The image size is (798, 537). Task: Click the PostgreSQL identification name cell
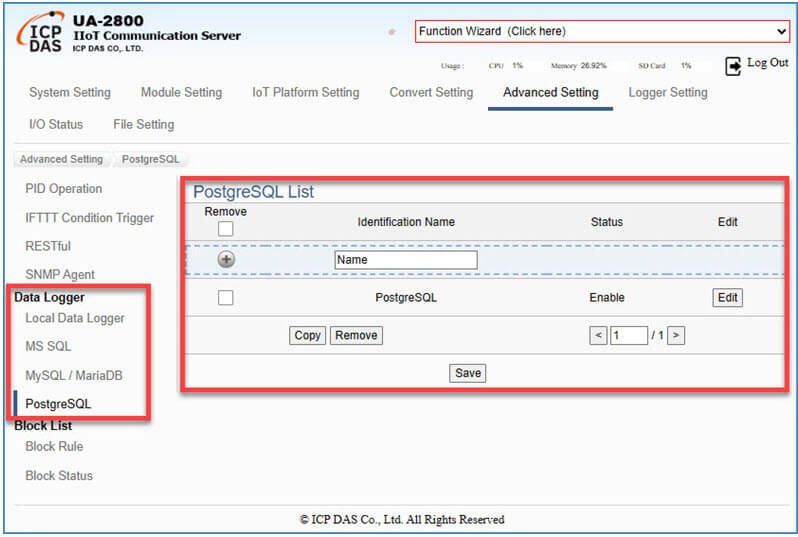(x=406, y=298)
